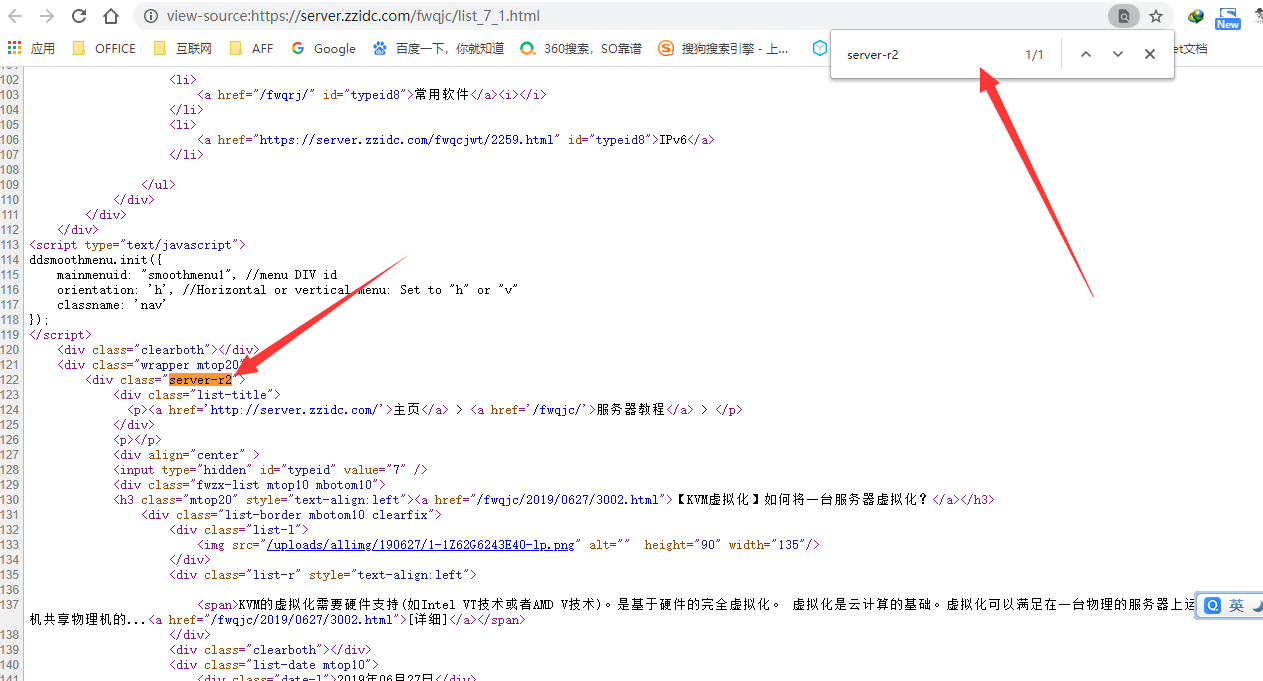Click the moon icon on the Sogou input bar
The width and height of the screenshot is (1263, 681).
pyautogui.click(x=1256, y=606)
